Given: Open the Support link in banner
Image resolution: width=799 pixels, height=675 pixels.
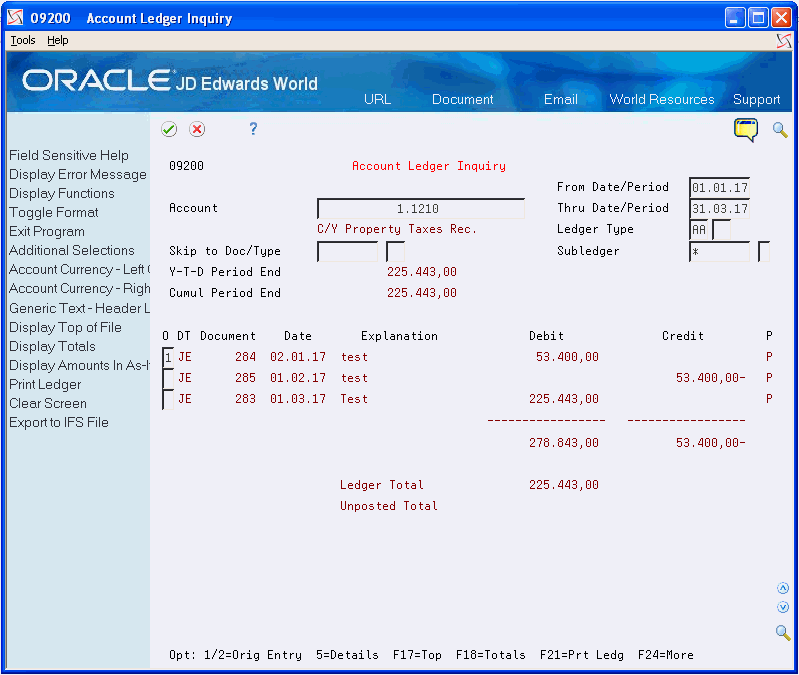Looking at the screenshot, I should [756, 99].
